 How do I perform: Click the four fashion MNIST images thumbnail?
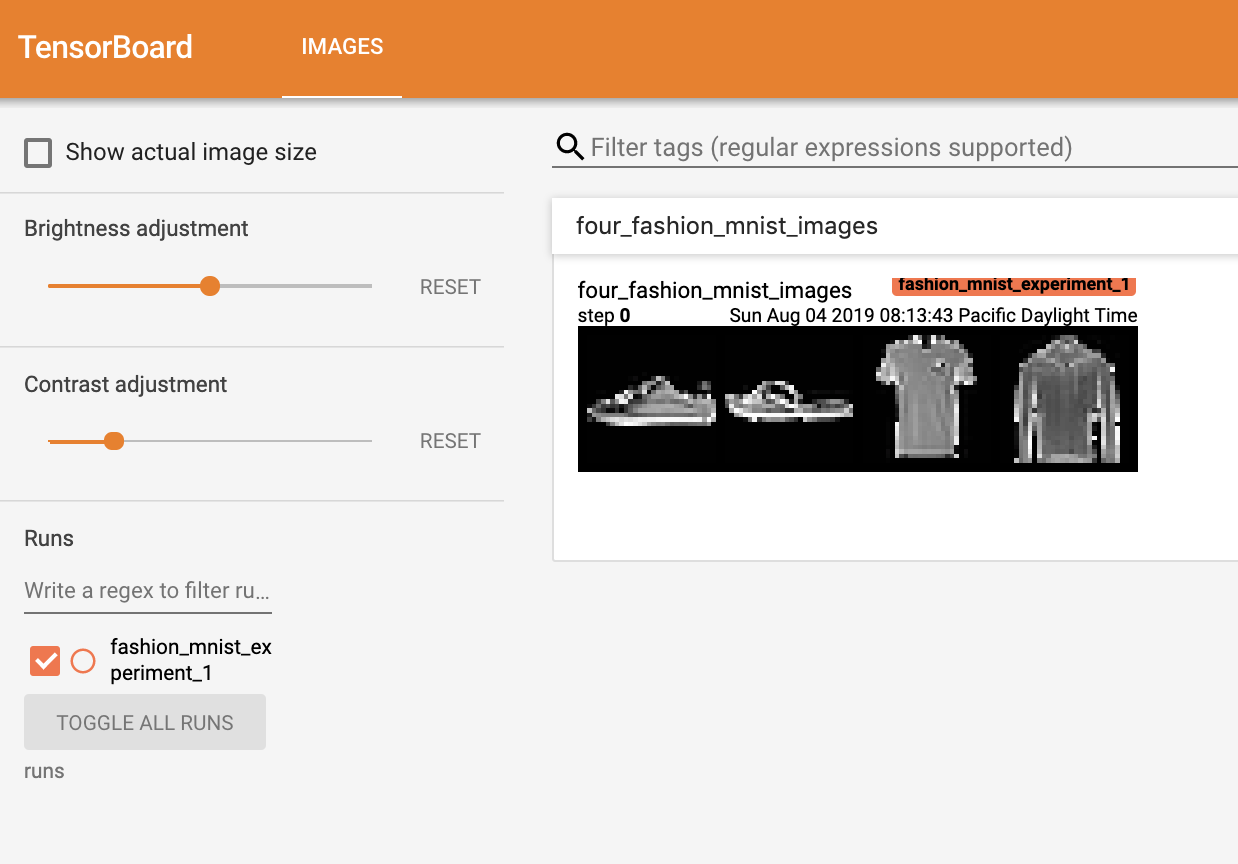(858, 398)
